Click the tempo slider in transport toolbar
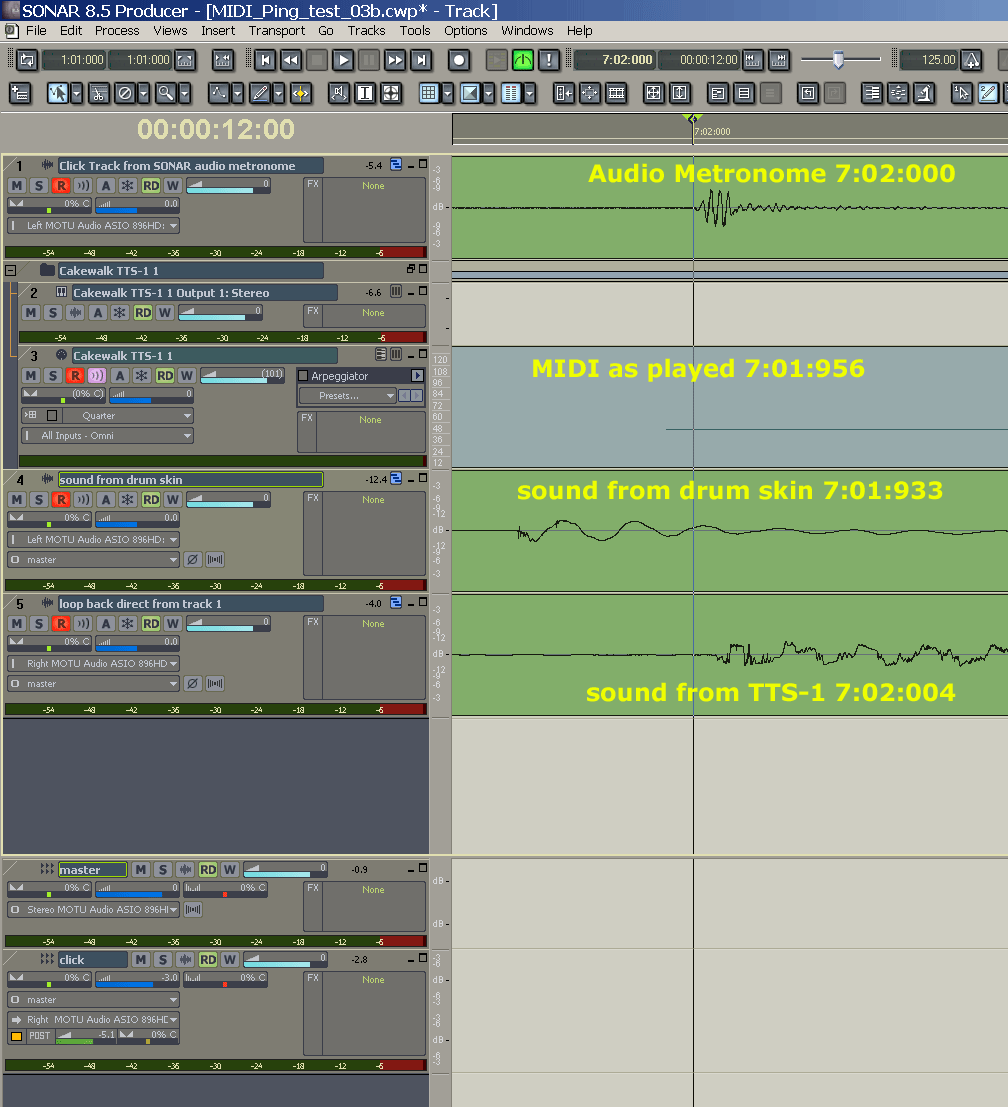 click(x=838, y=60)
